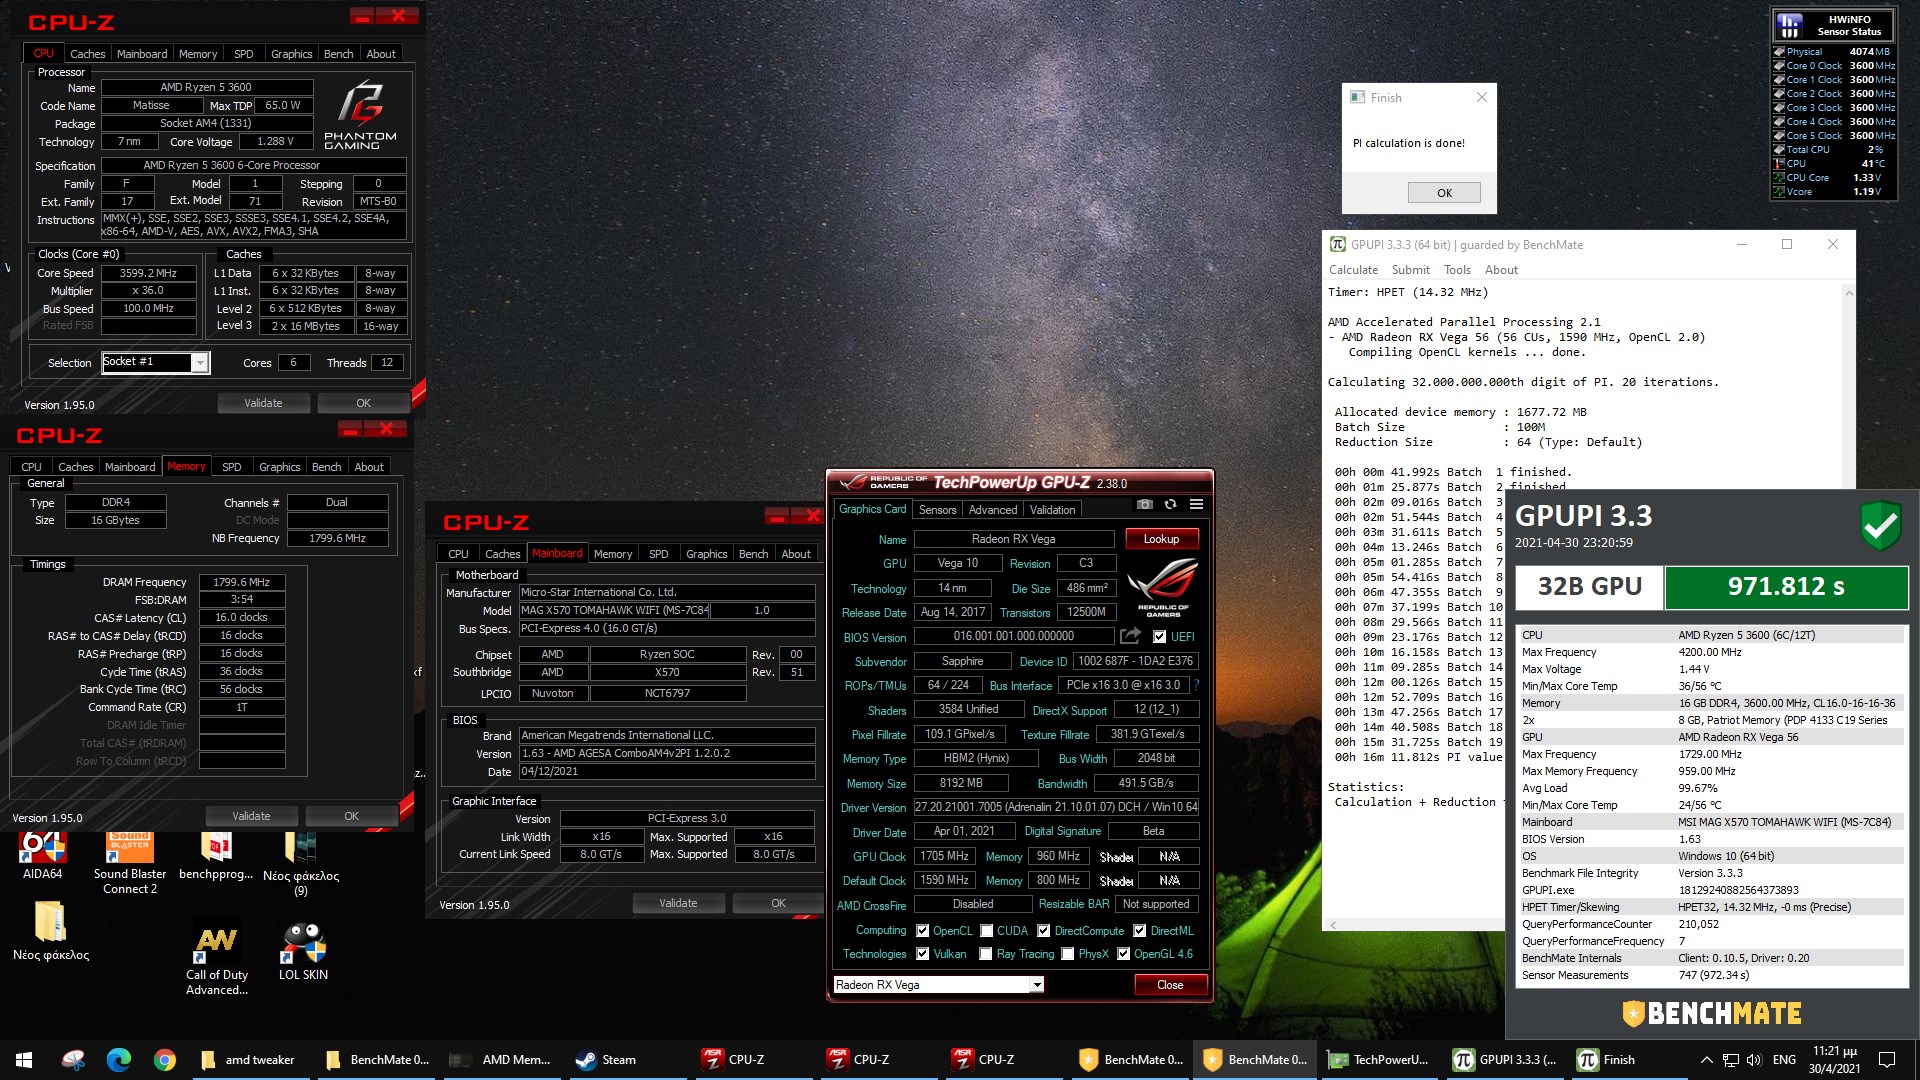This screenshot has height=1080, width=1920.
Task: Switch to the Finish taskbar item
Action: pyautogui.click(x=1630, y=1060)
